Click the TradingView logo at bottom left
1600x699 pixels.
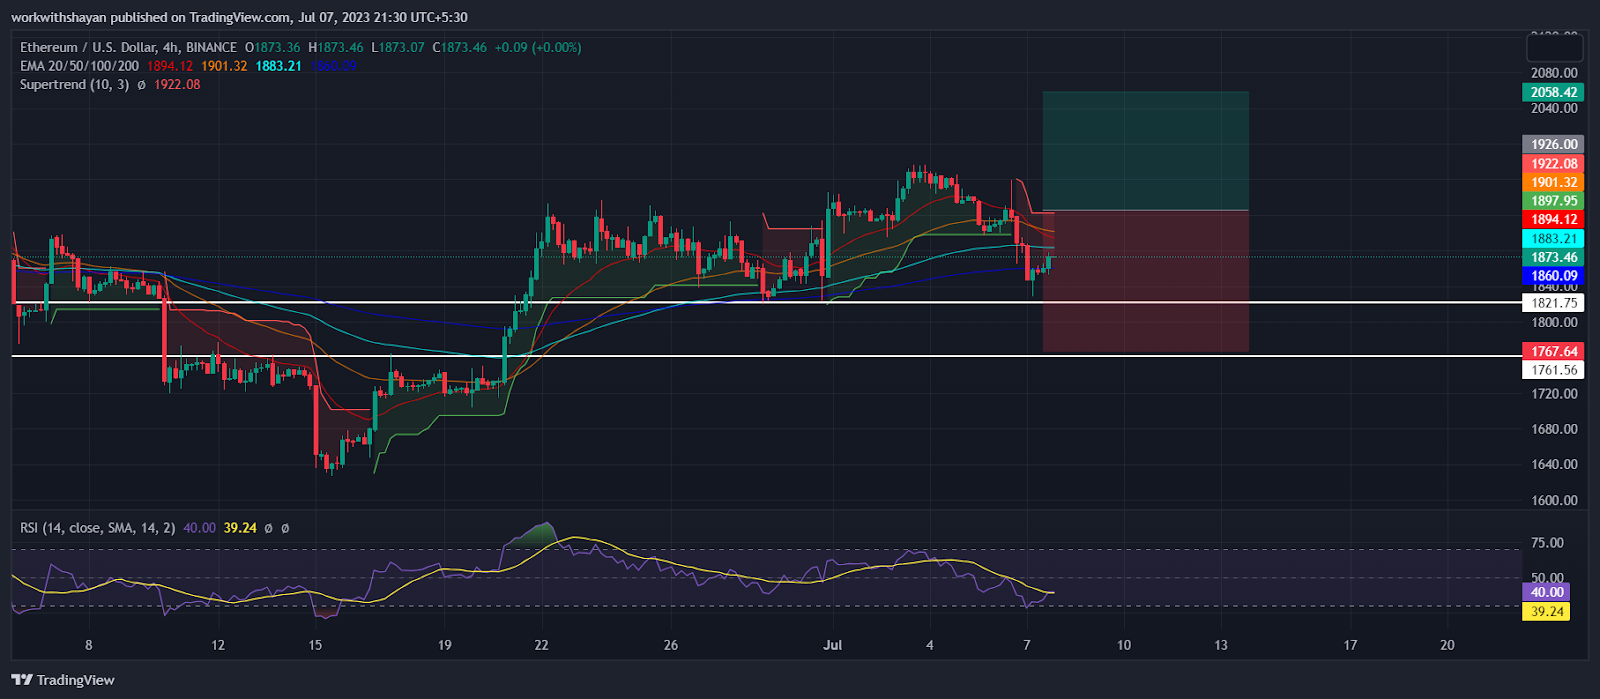point(63,680)
